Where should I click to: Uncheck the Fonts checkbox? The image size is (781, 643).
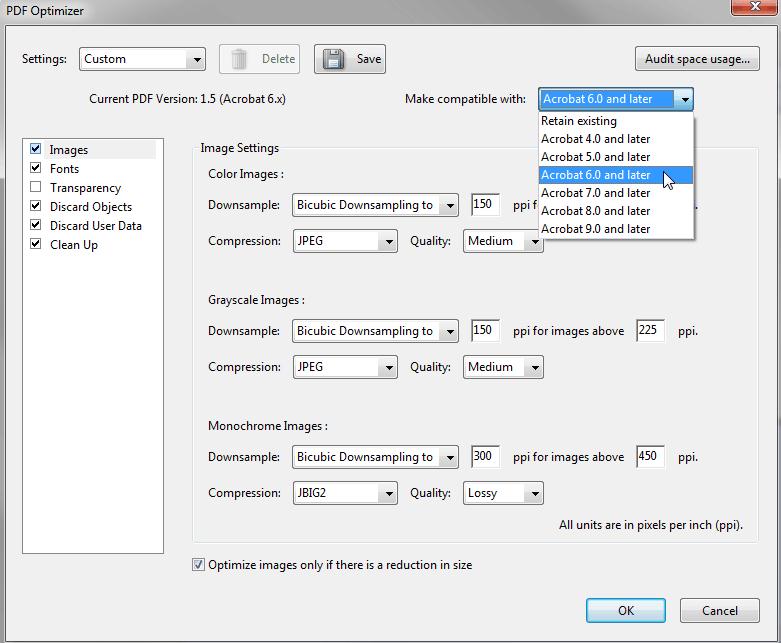[35, 167]
